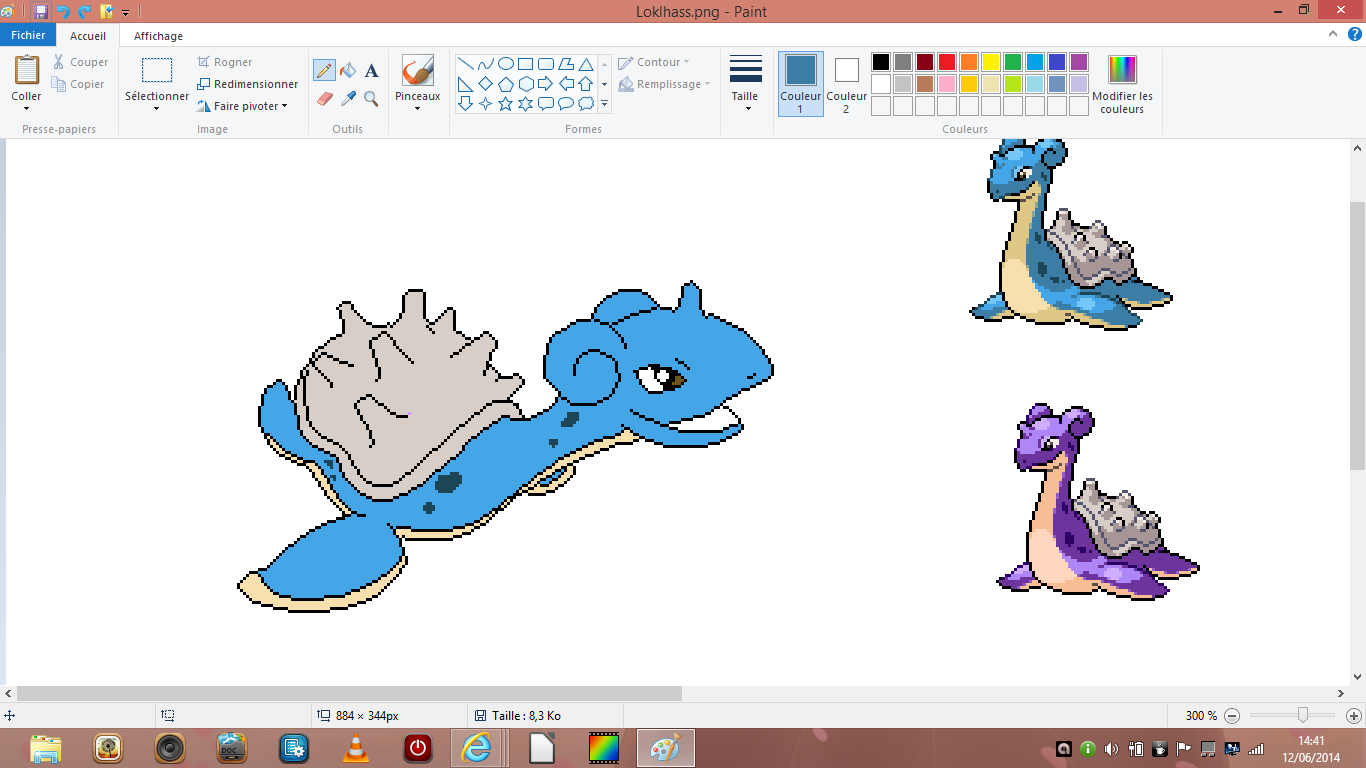Pick the green color swatch
This screenshot has height=768, width=1366.
[1013, 62]
